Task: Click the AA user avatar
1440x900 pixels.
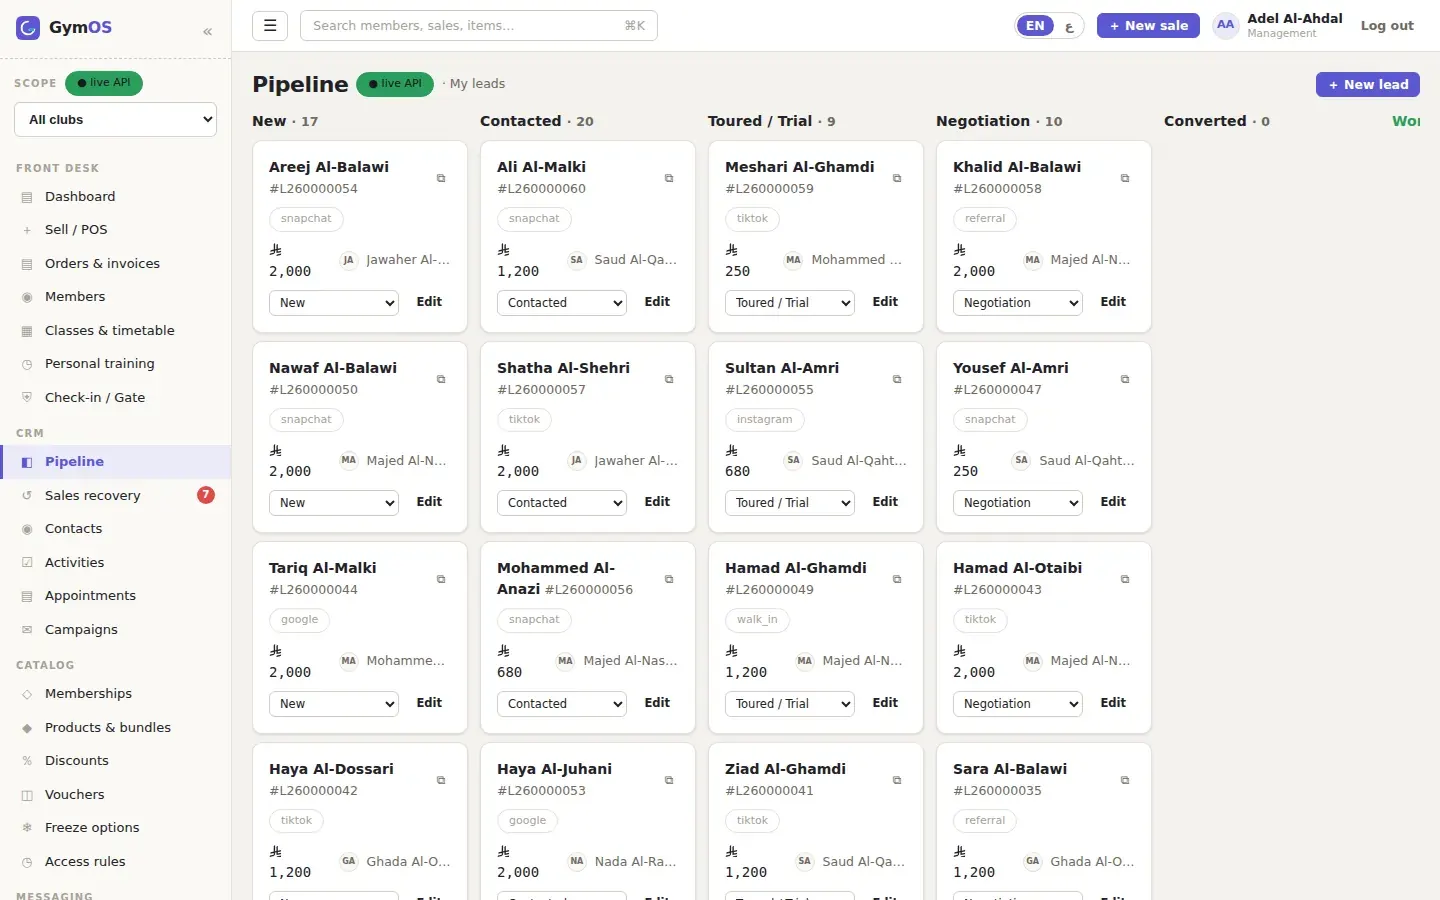Action: click(1226, 25)
